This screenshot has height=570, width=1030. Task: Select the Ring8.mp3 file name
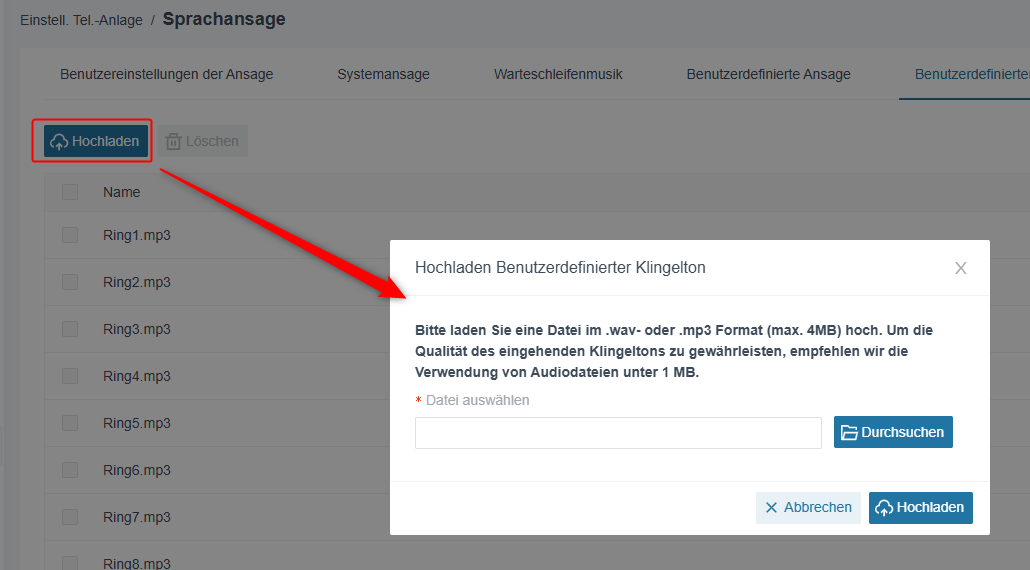pos(137,563)
